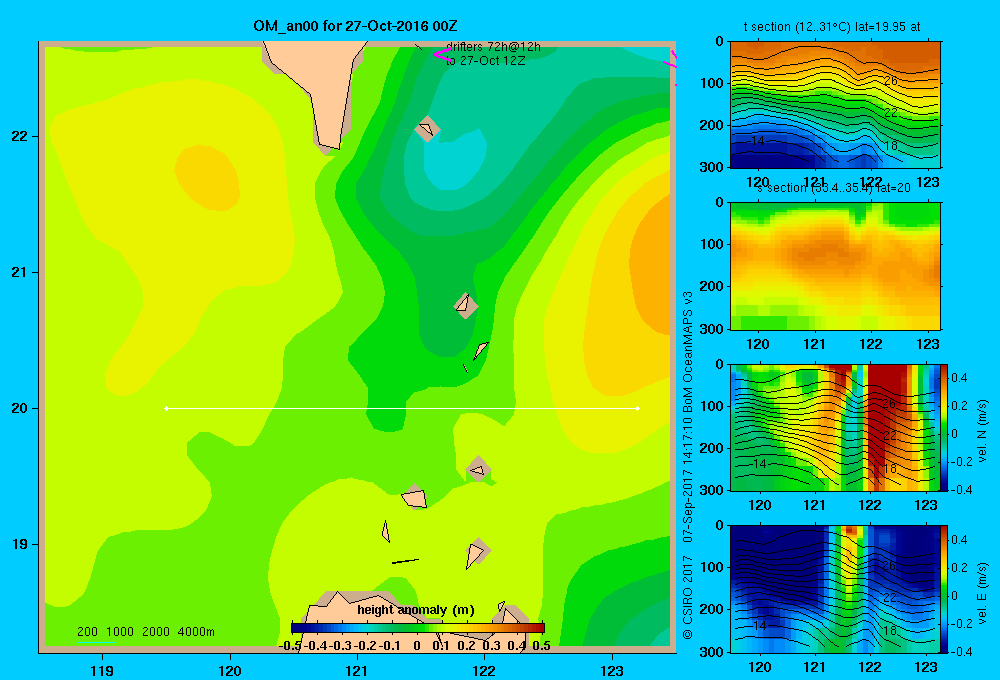Click longitude label 123 on main map
The image size is (1000, 680).
[x=612, y=670]
